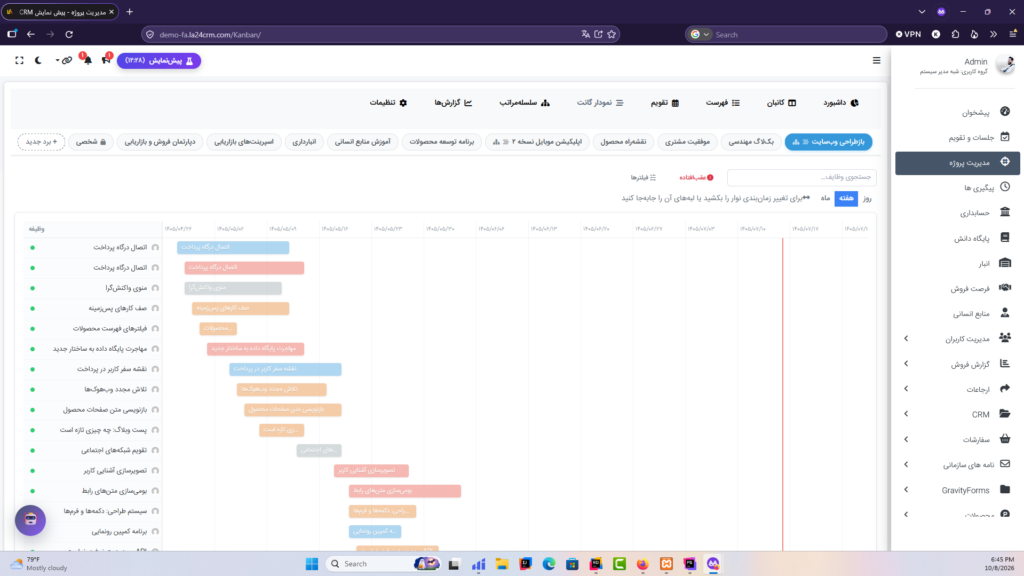Switch the timeline scale to ماه
The width and height of the screenshot is (1024, 576).
point(825,198)
